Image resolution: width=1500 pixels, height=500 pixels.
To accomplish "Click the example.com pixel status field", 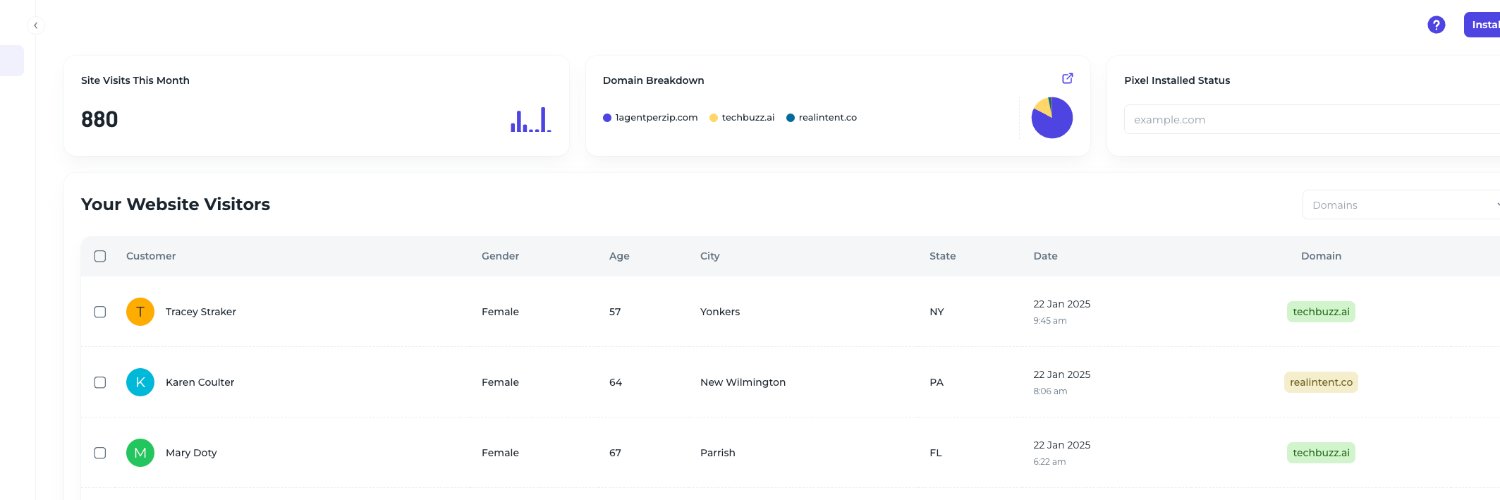I will 1312,119.
